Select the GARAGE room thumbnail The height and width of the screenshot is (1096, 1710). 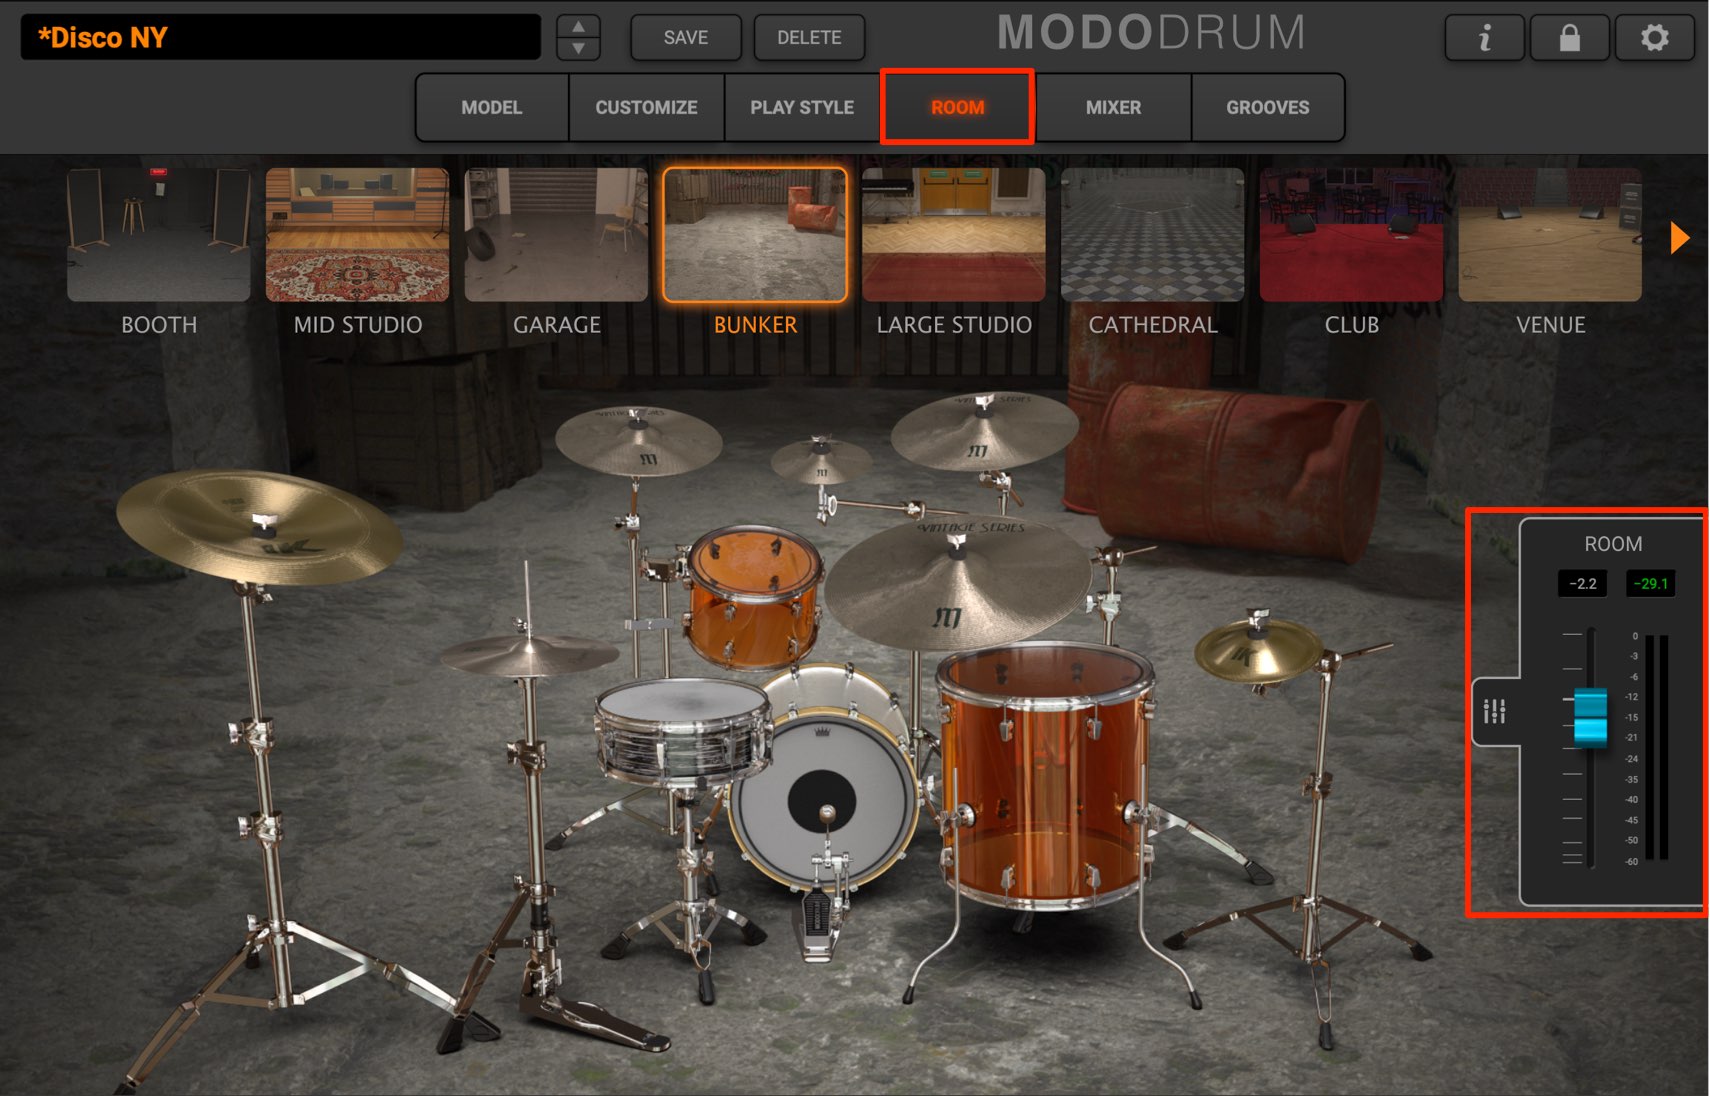point(557,235)
